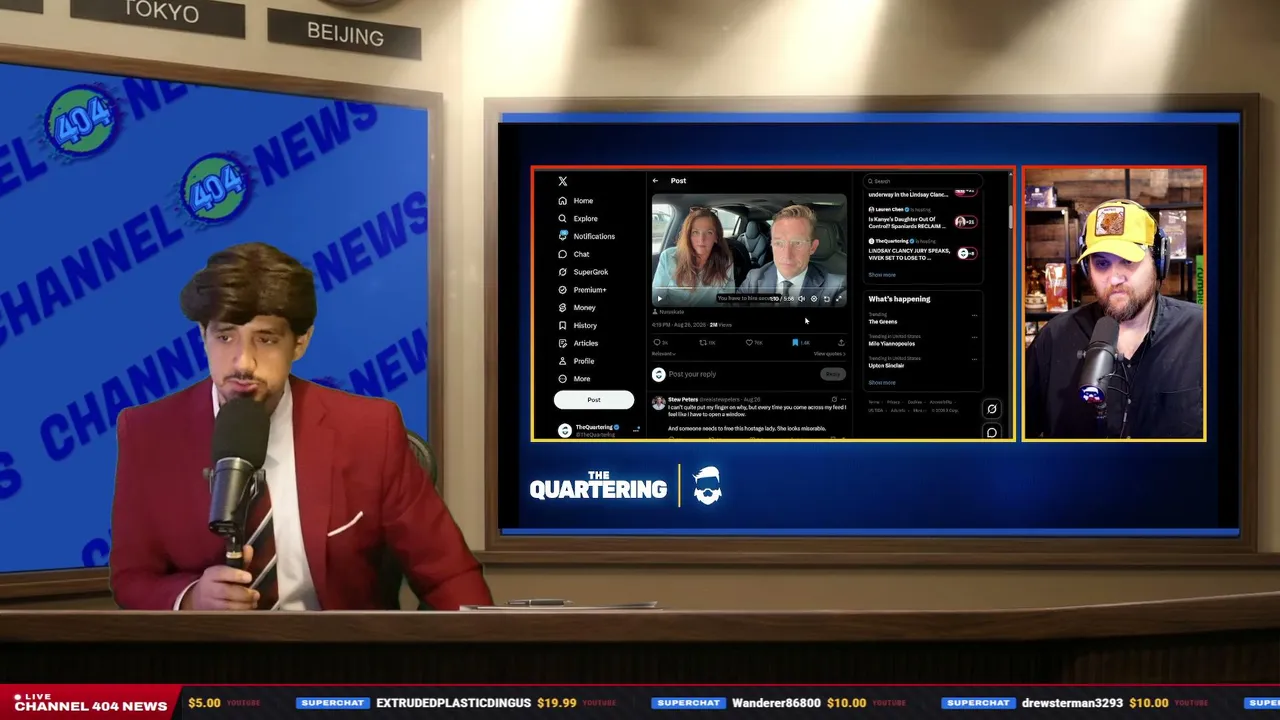Image resolution: width=1280 pixels, height=720 pixels.
Task: Enter video fullscreen mode
Action: coord(839,299)
